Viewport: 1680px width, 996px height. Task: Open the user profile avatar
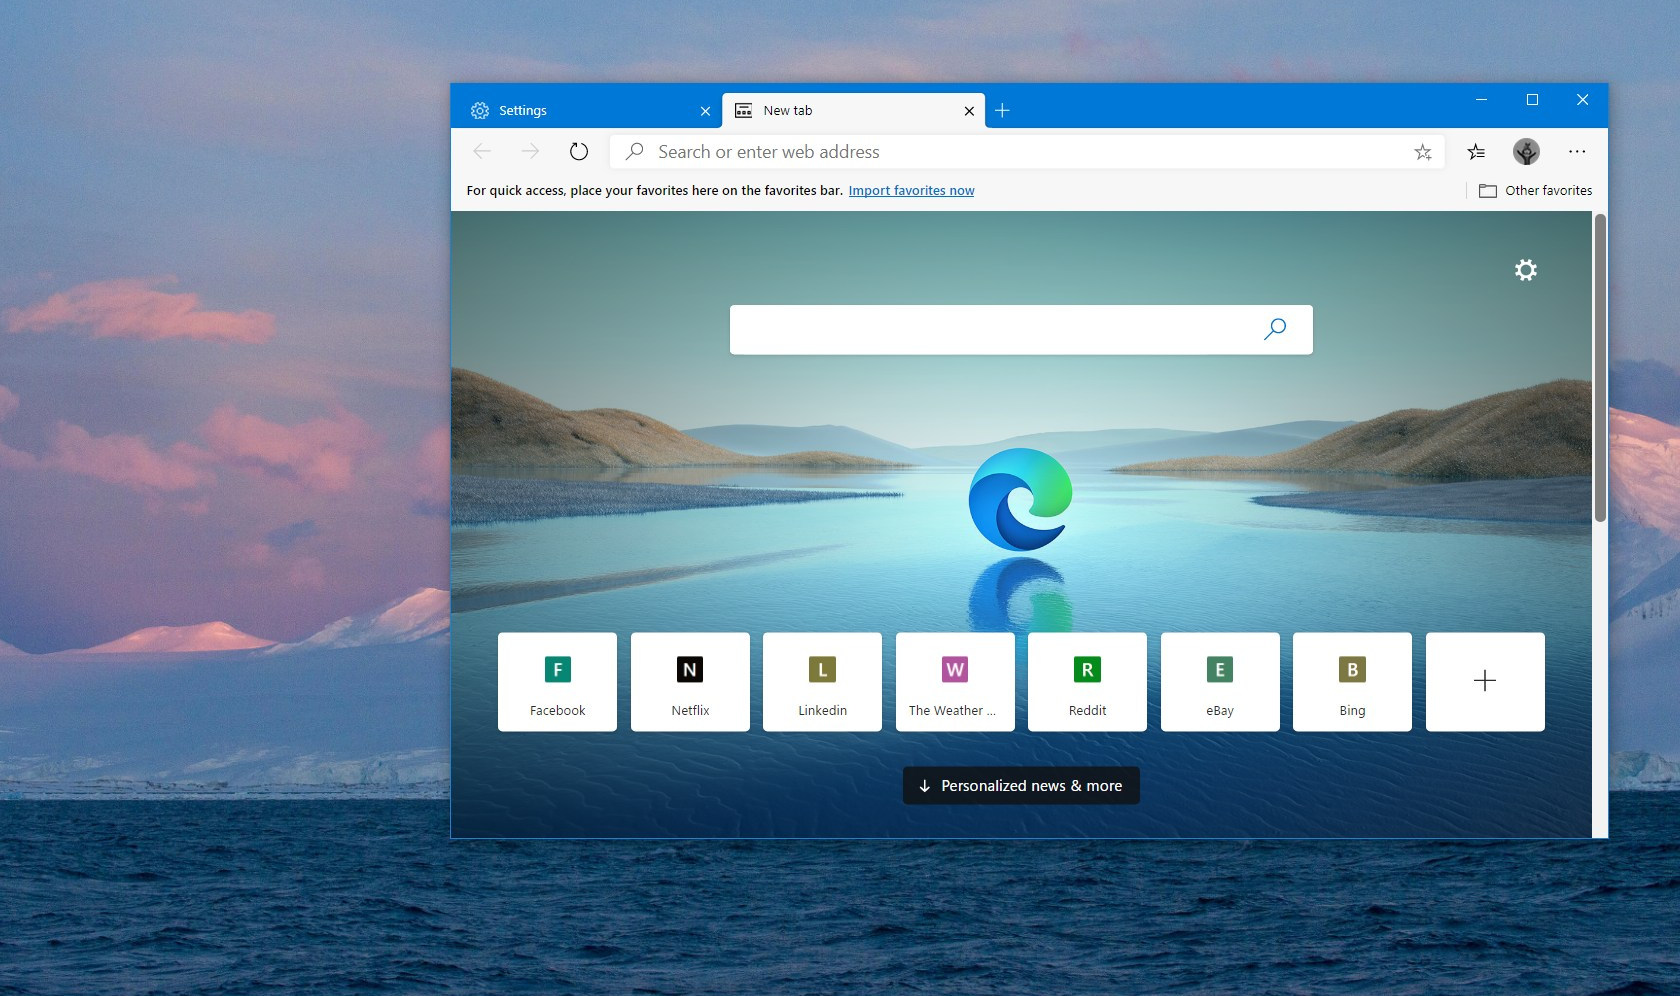pyautogui.click(x=1526, y=152)
